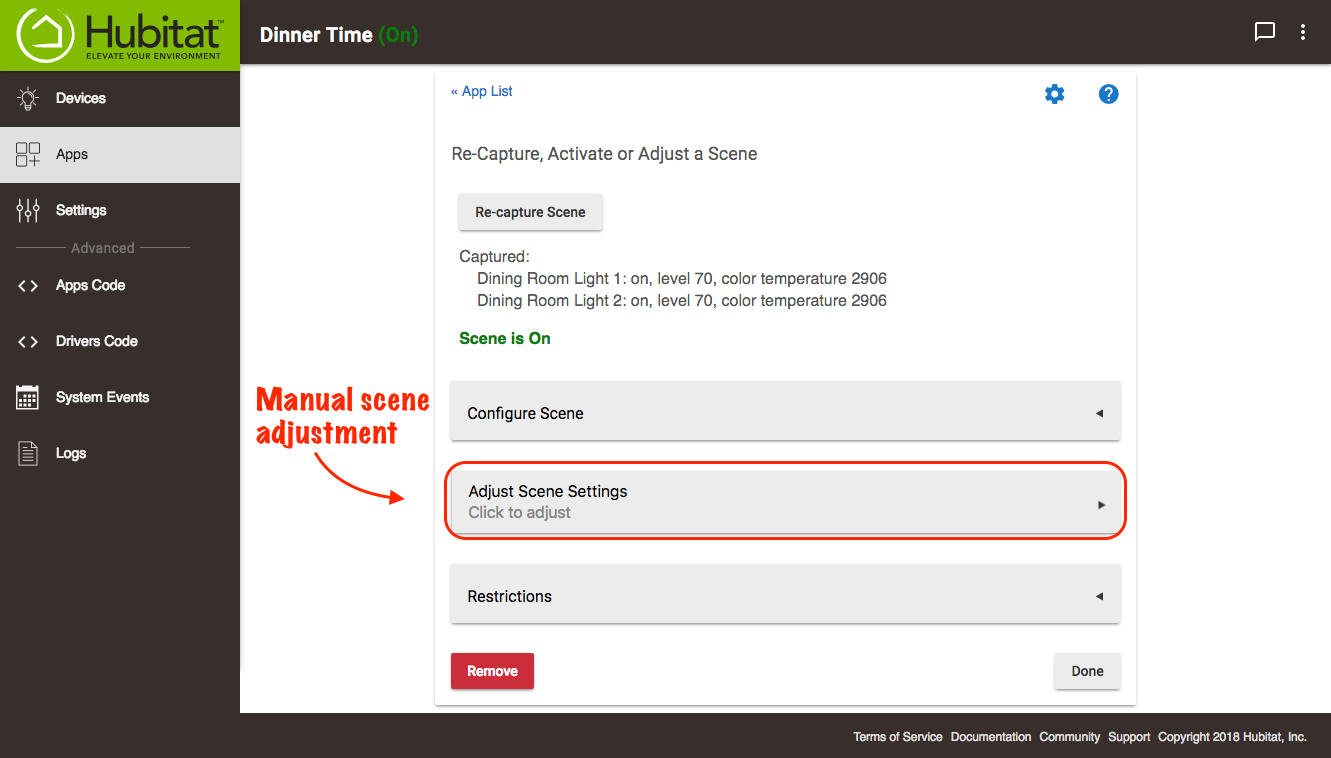Return to App List link
This screenshot has width=1331, height=758.
click(x=482, y=91)
